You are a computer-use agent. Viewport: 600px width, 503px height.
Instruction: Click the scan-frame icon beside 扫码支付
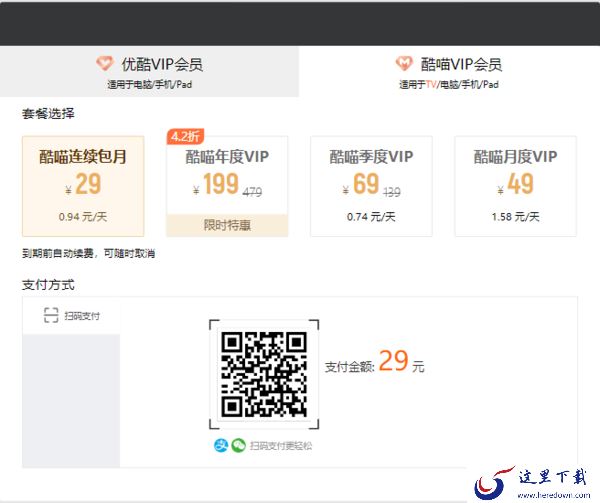coord(51,315)
